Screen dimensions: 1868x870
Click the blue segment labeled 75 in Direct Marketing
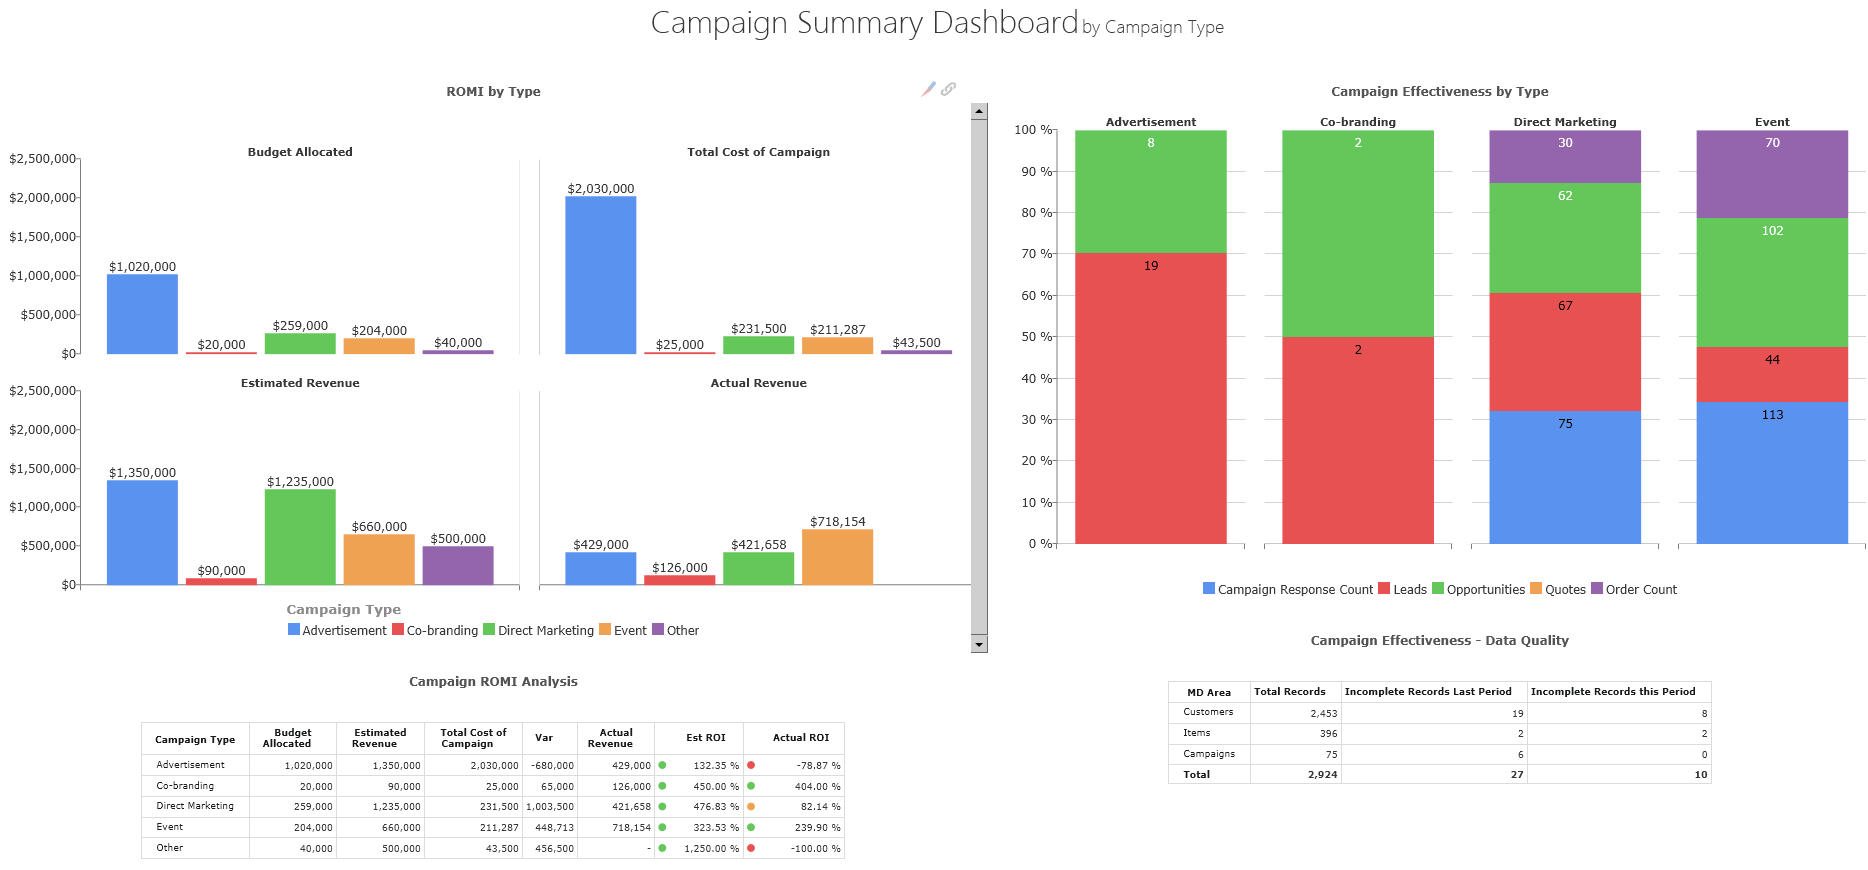[1565, 477]
